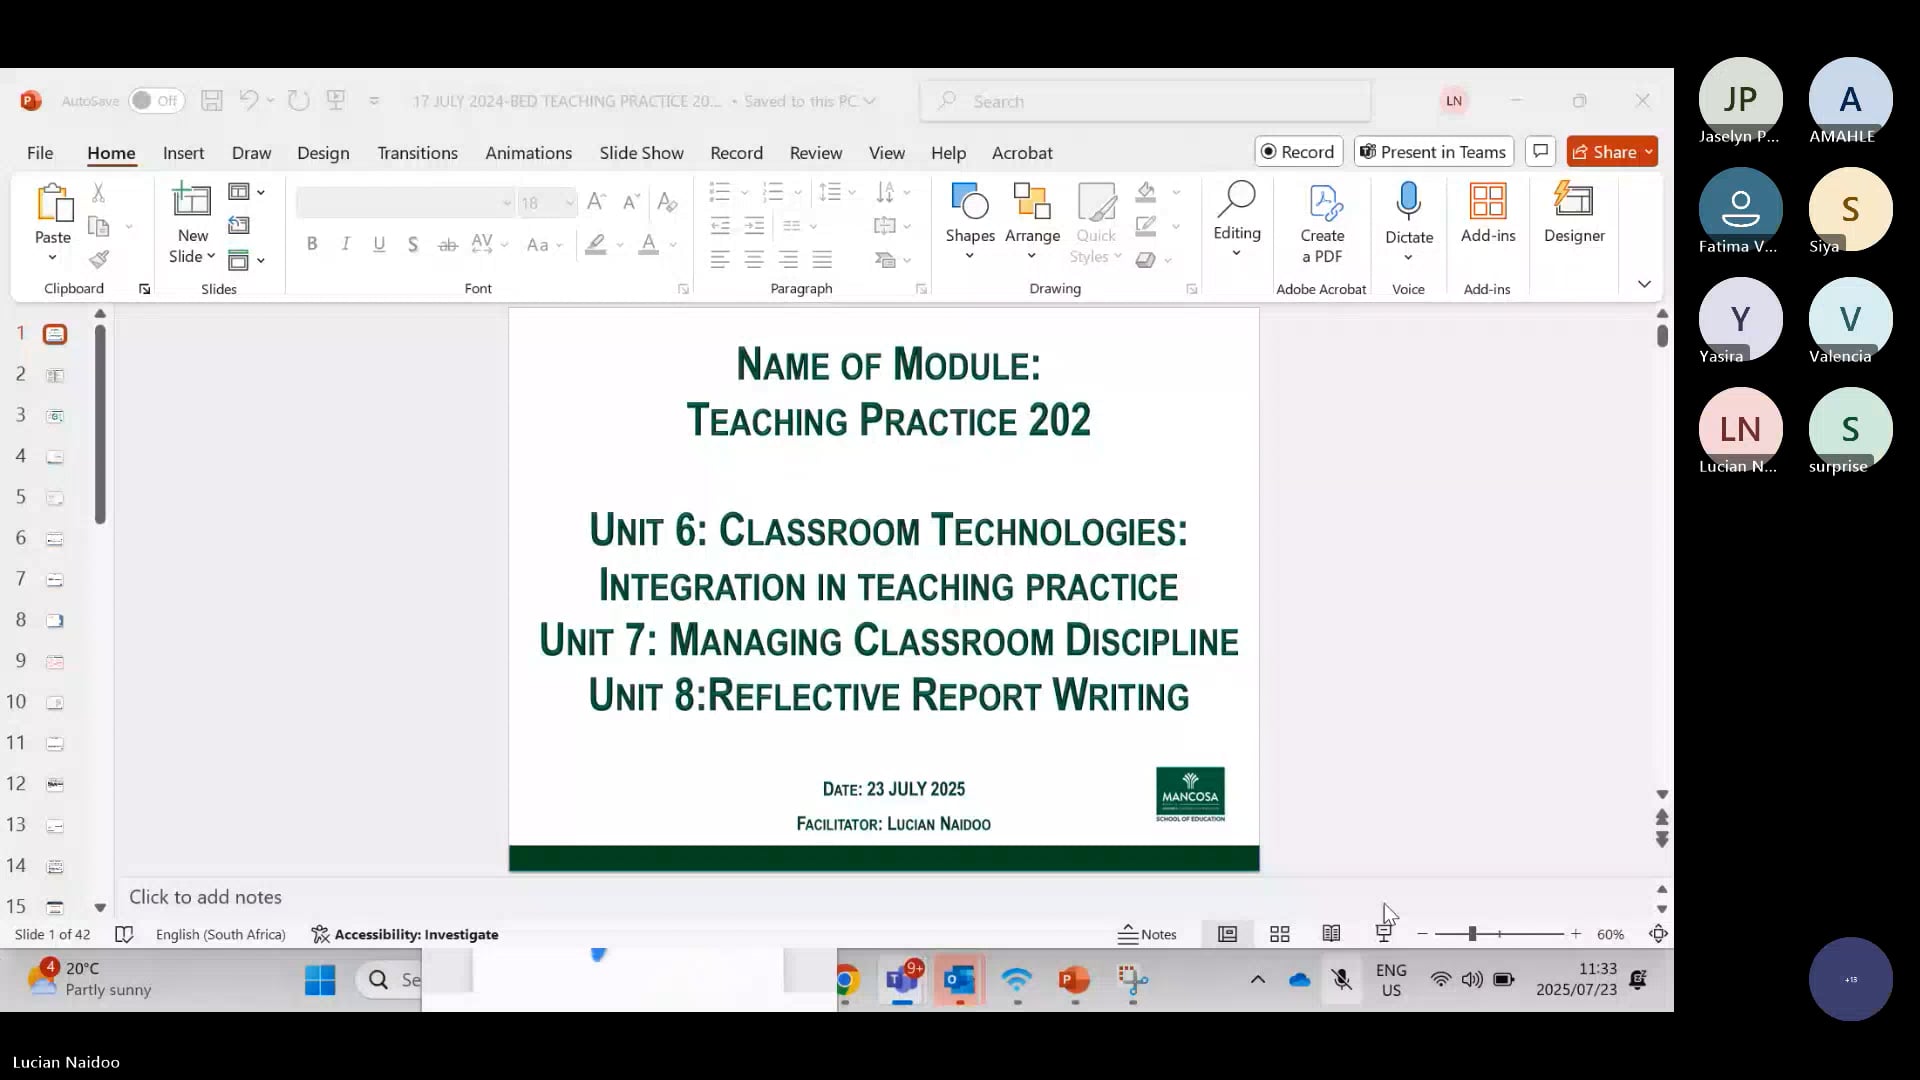Click the Present in Teams button
The height and width of the screenshot is (1080, 1920).
pos(1433,152)
